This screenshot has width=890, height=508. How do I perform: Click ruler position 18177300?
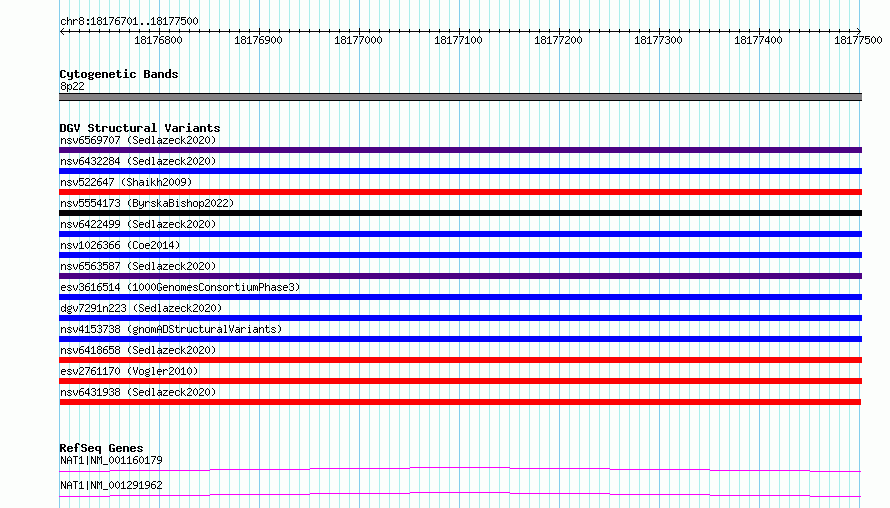(x=658, y=40)
